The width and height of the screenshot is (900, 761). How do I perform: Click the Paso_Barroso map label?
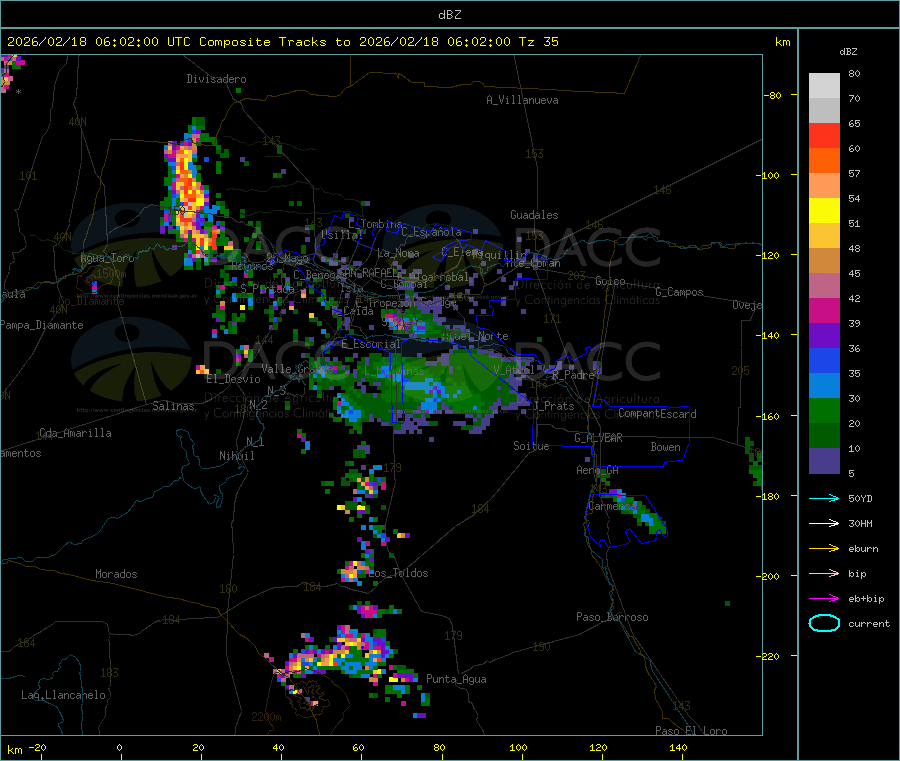pos(612,617)
